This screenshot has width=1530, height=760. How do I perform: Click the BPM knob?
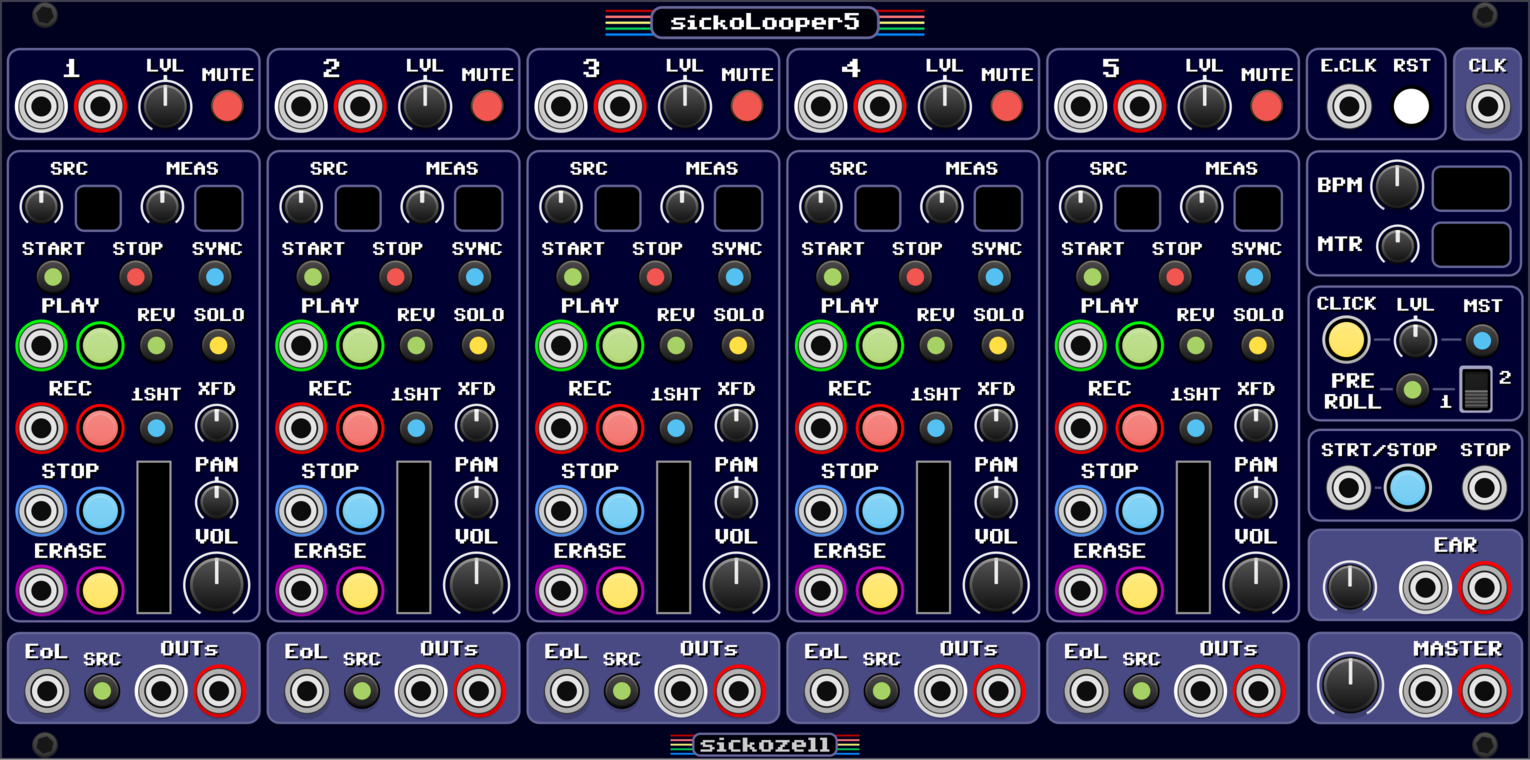1397,186
